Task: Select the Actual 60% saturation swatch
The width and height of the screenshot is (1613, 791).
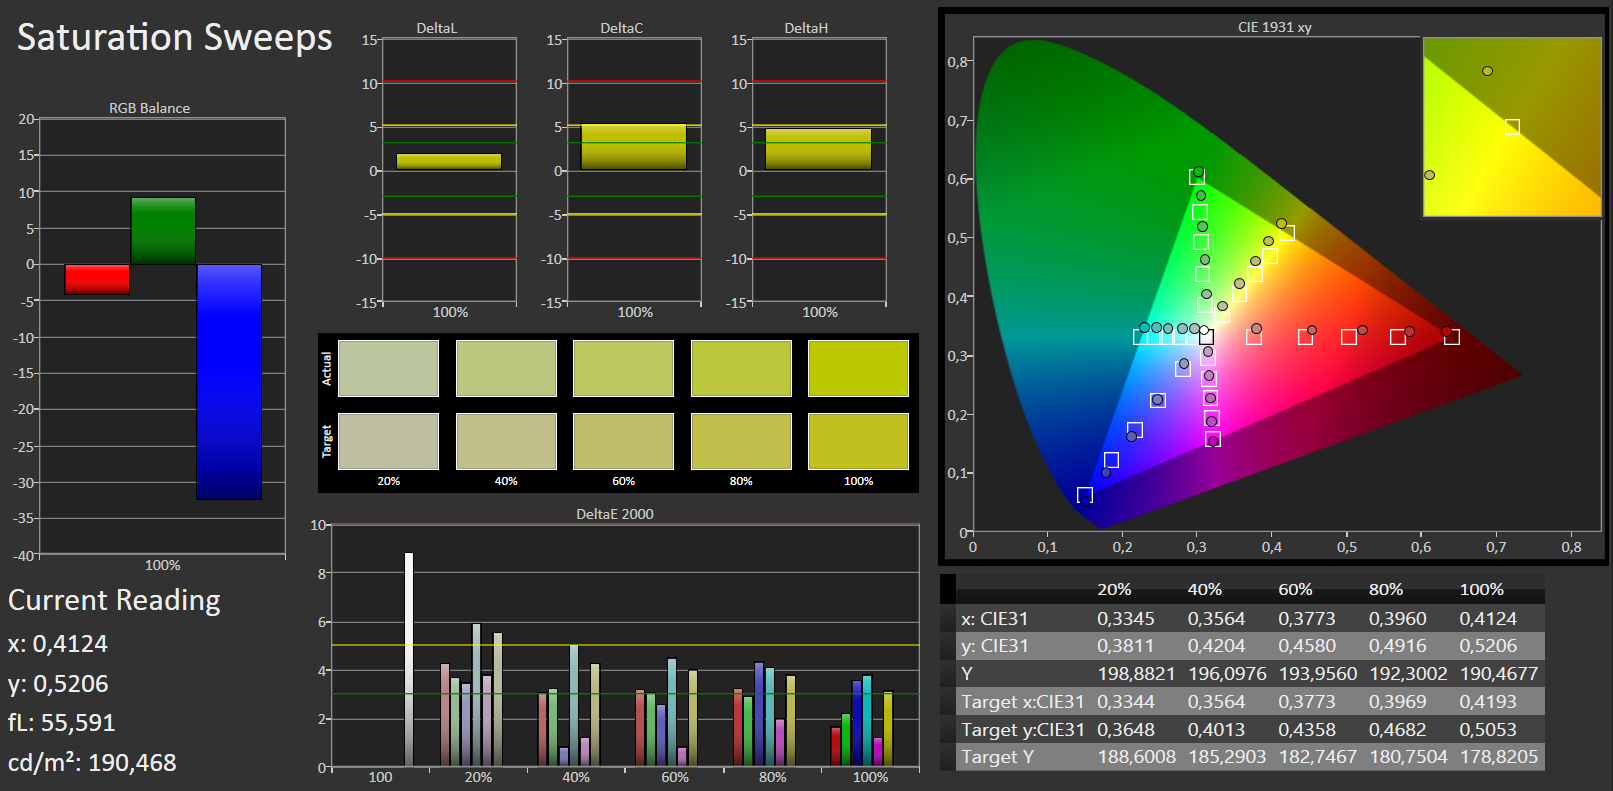Action: pyautogui.click(x=623, y=368)
